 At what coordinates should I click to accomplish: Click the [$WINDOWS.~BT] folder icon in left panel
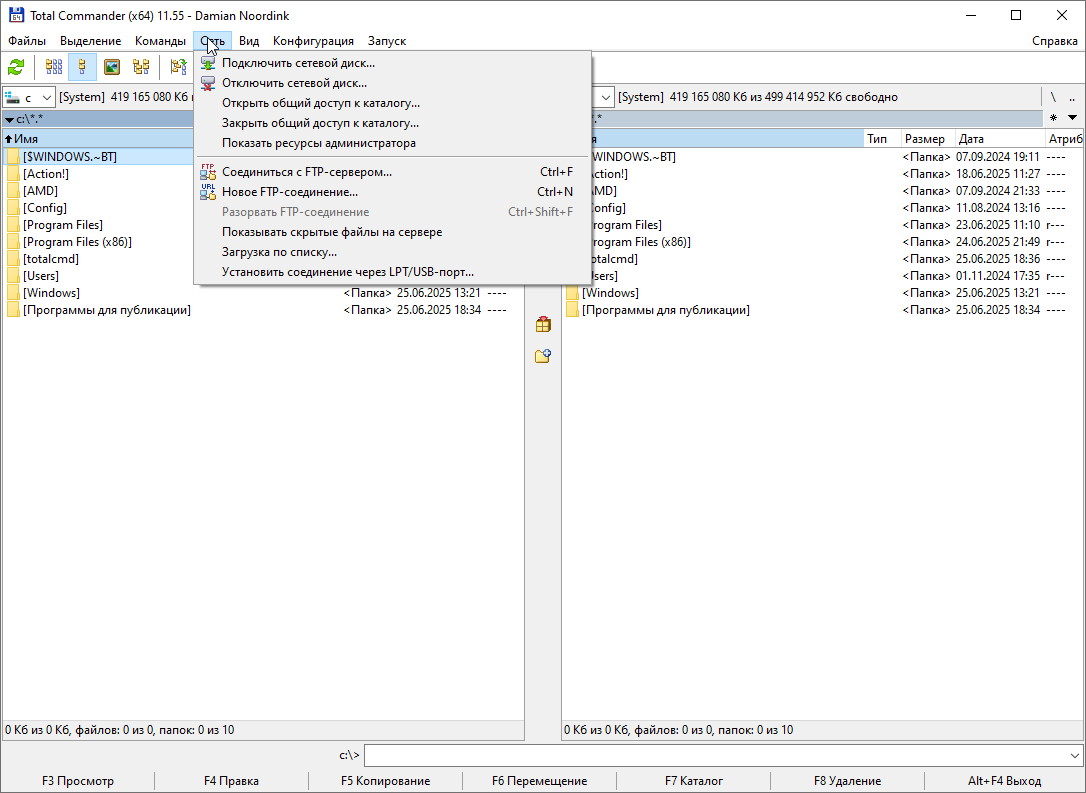pos(13,157)
